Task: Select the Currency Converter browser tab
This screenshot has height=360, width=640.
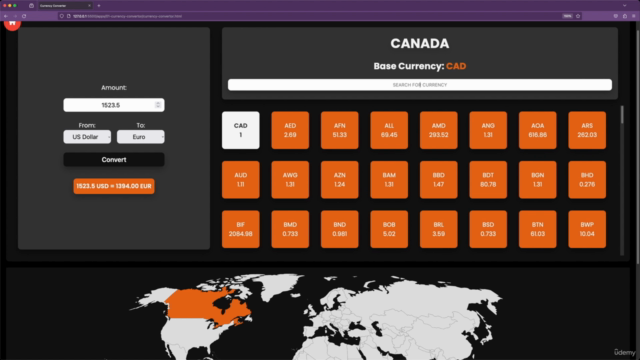Action: point(64,6)
